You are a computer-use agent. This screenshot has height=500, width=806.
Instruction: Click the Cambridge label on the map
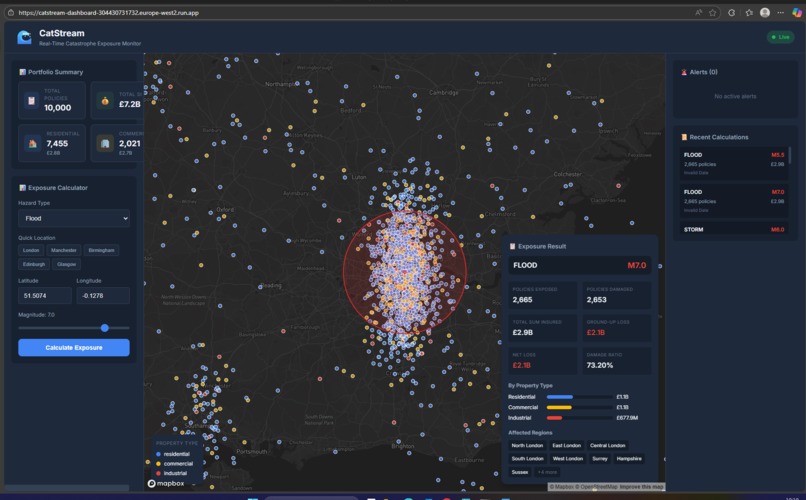(444, 92)
